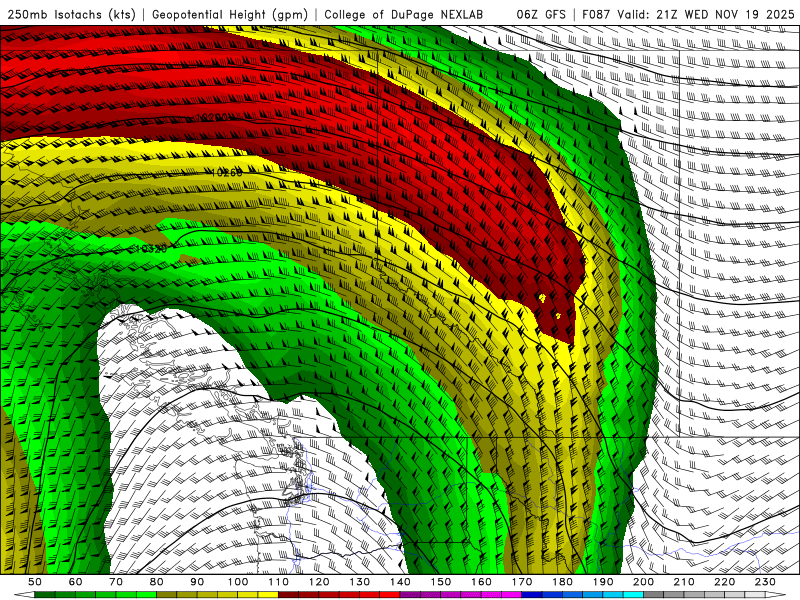Click the 200 label on the color scale
Viewport: 800px width, 600px height.
(x=644, y=582)
